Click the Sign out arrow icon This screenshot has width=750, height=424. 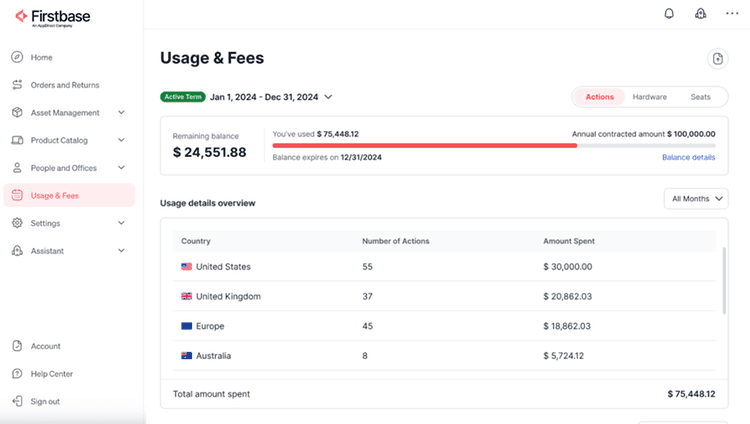pos(17,401)
